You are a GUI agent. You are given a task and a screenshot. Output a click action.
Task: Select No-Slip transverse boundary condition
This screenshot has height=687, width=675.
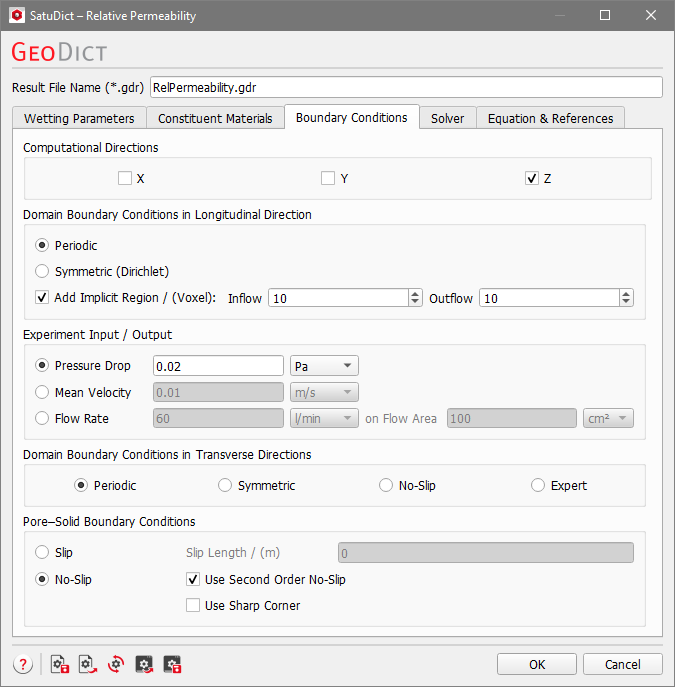point(386,485)
